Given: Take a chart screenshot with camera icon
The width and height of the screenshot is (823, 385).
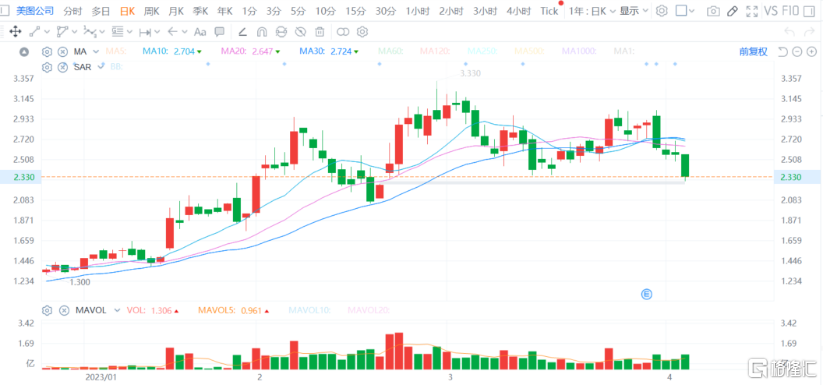Looking at the screenshot, I should [713, 10].
